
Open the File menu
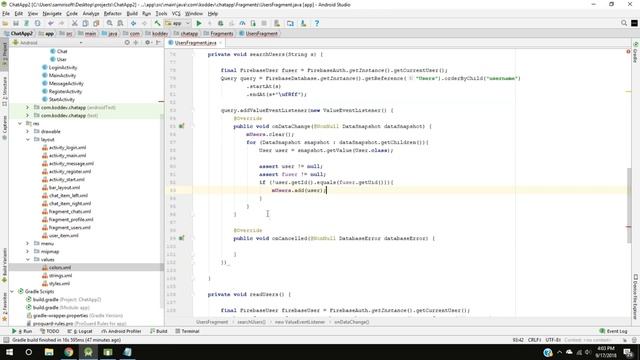(6, 13)
